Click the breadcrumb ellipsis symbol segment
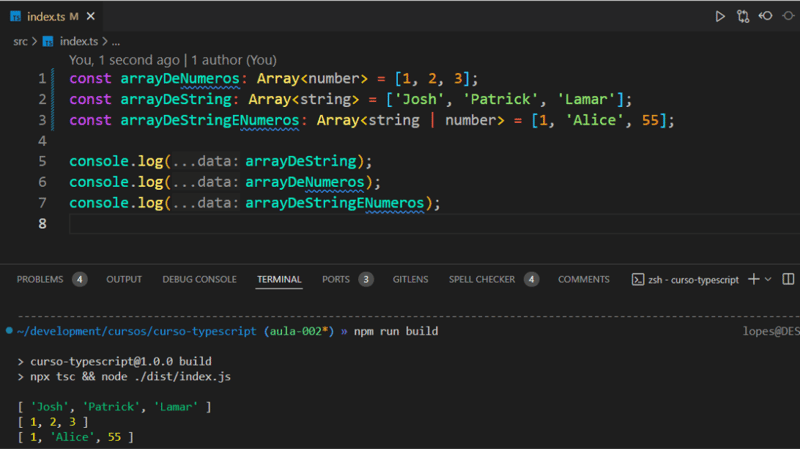The height and width of the screenshot is (449, 800). (x=115, y=41)
